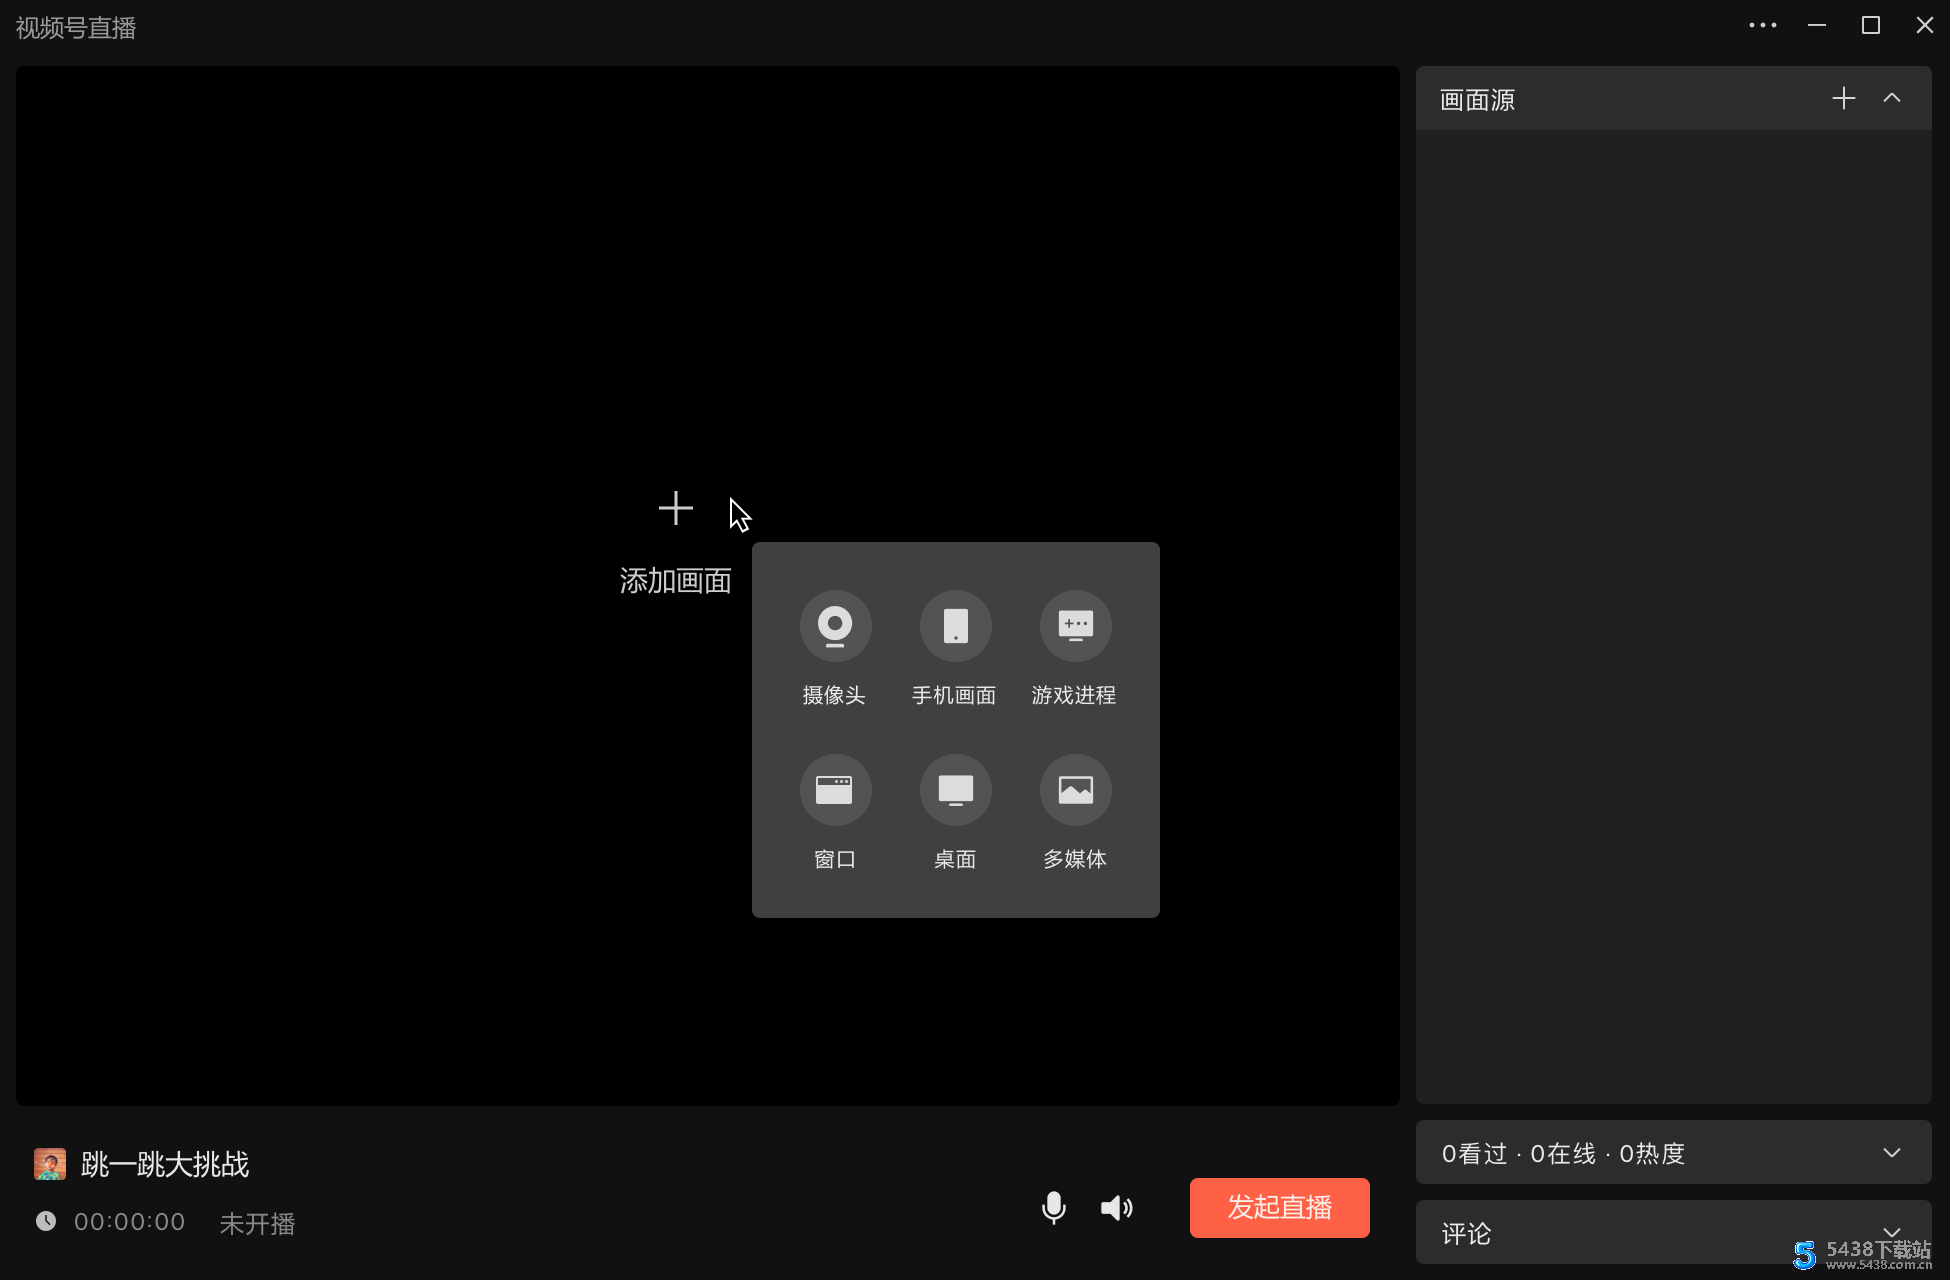Viewport: 1950px width, 1280px height.
Task: Select the 窗口 window capture icon
Action: 835,790
